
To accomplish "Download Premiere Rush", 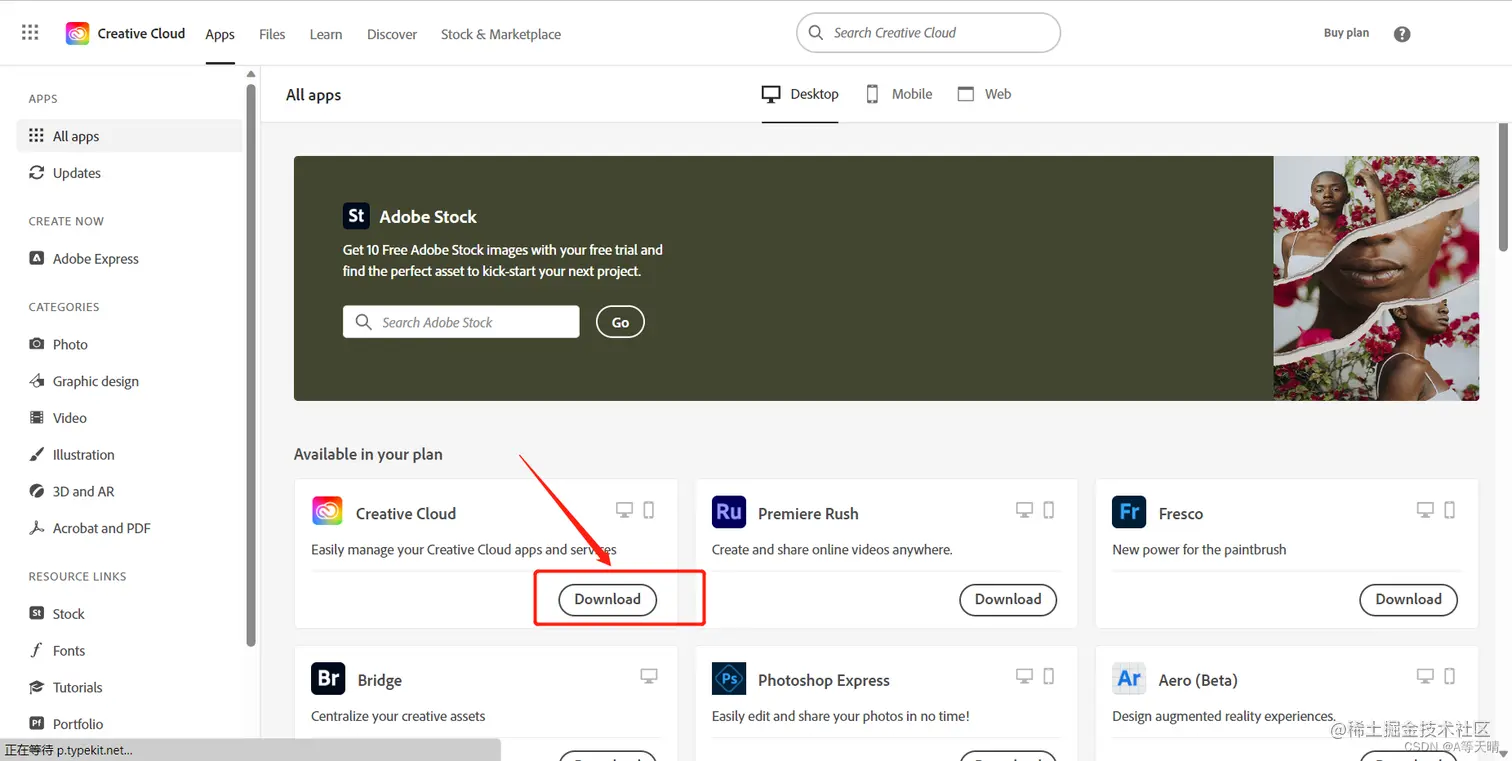I will click(1008, 599).
